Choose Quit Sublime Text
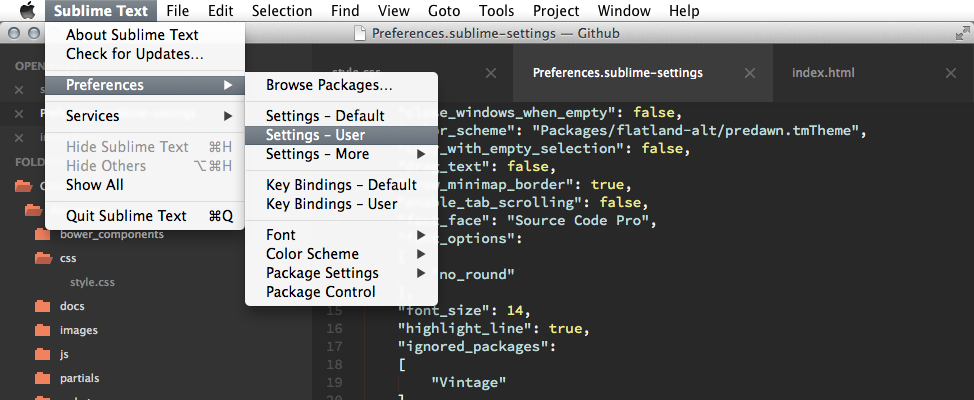The height and width of the screenshot is (400, 974). point(145,216)
